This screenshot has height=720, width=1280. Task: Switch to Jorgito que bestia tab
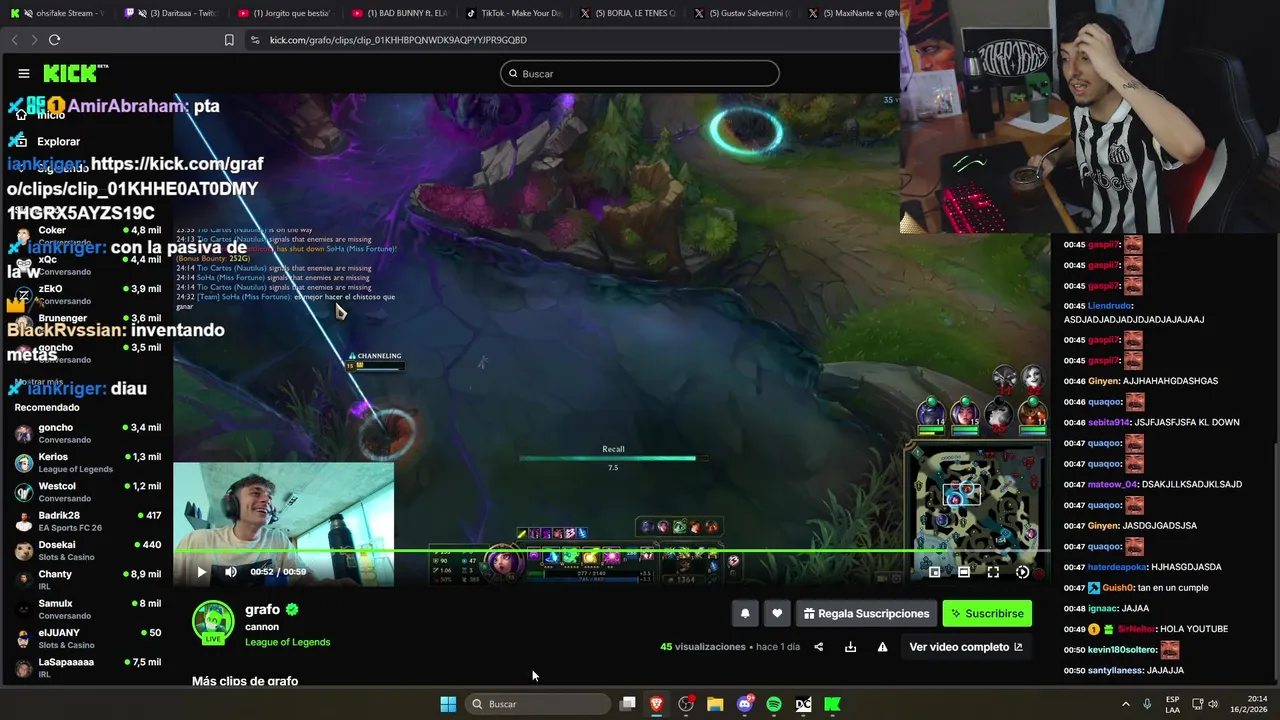tap(285, 13)
